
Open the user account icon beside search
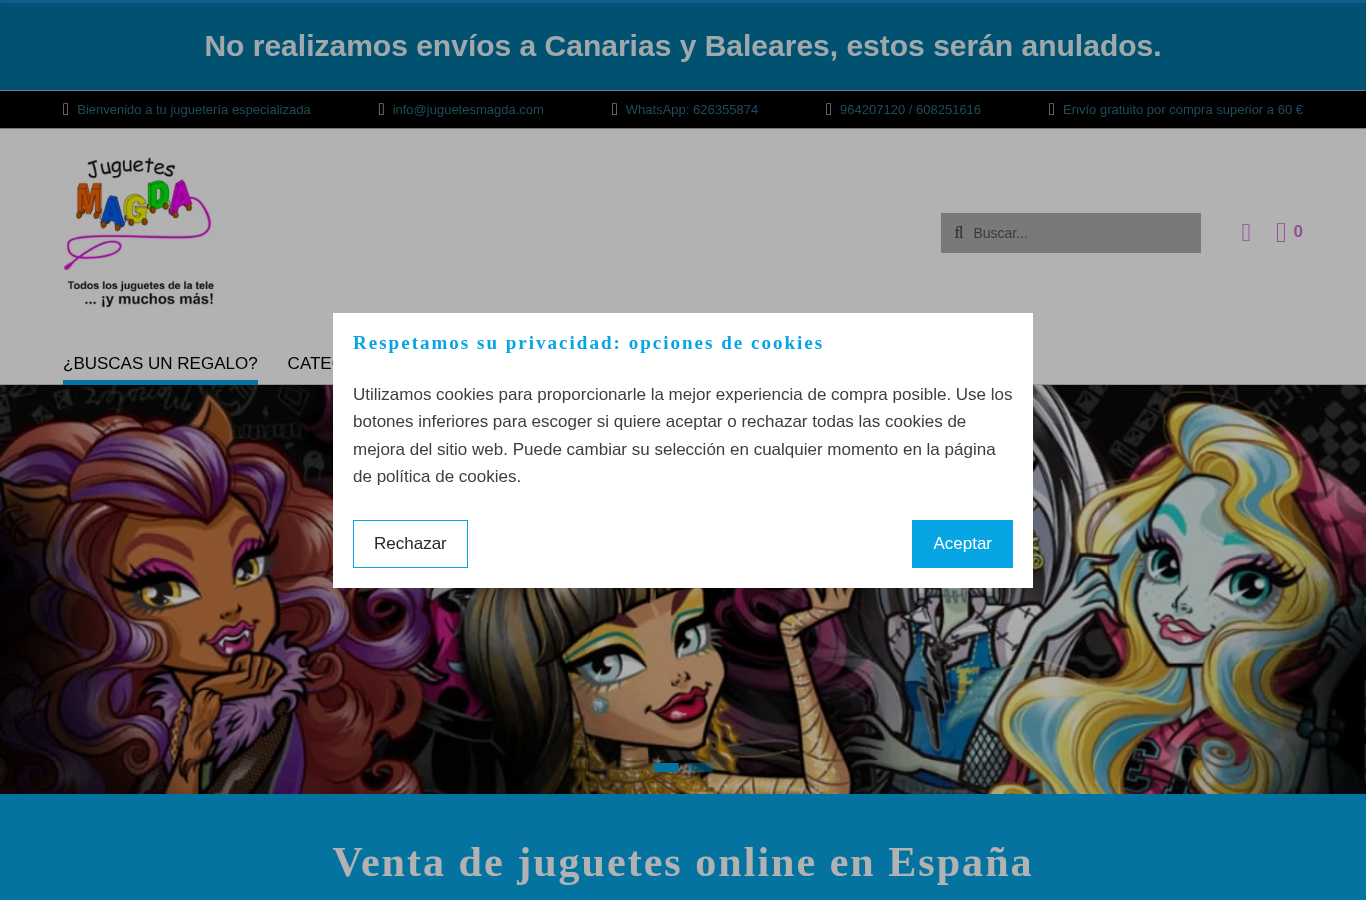(1246, 233)
